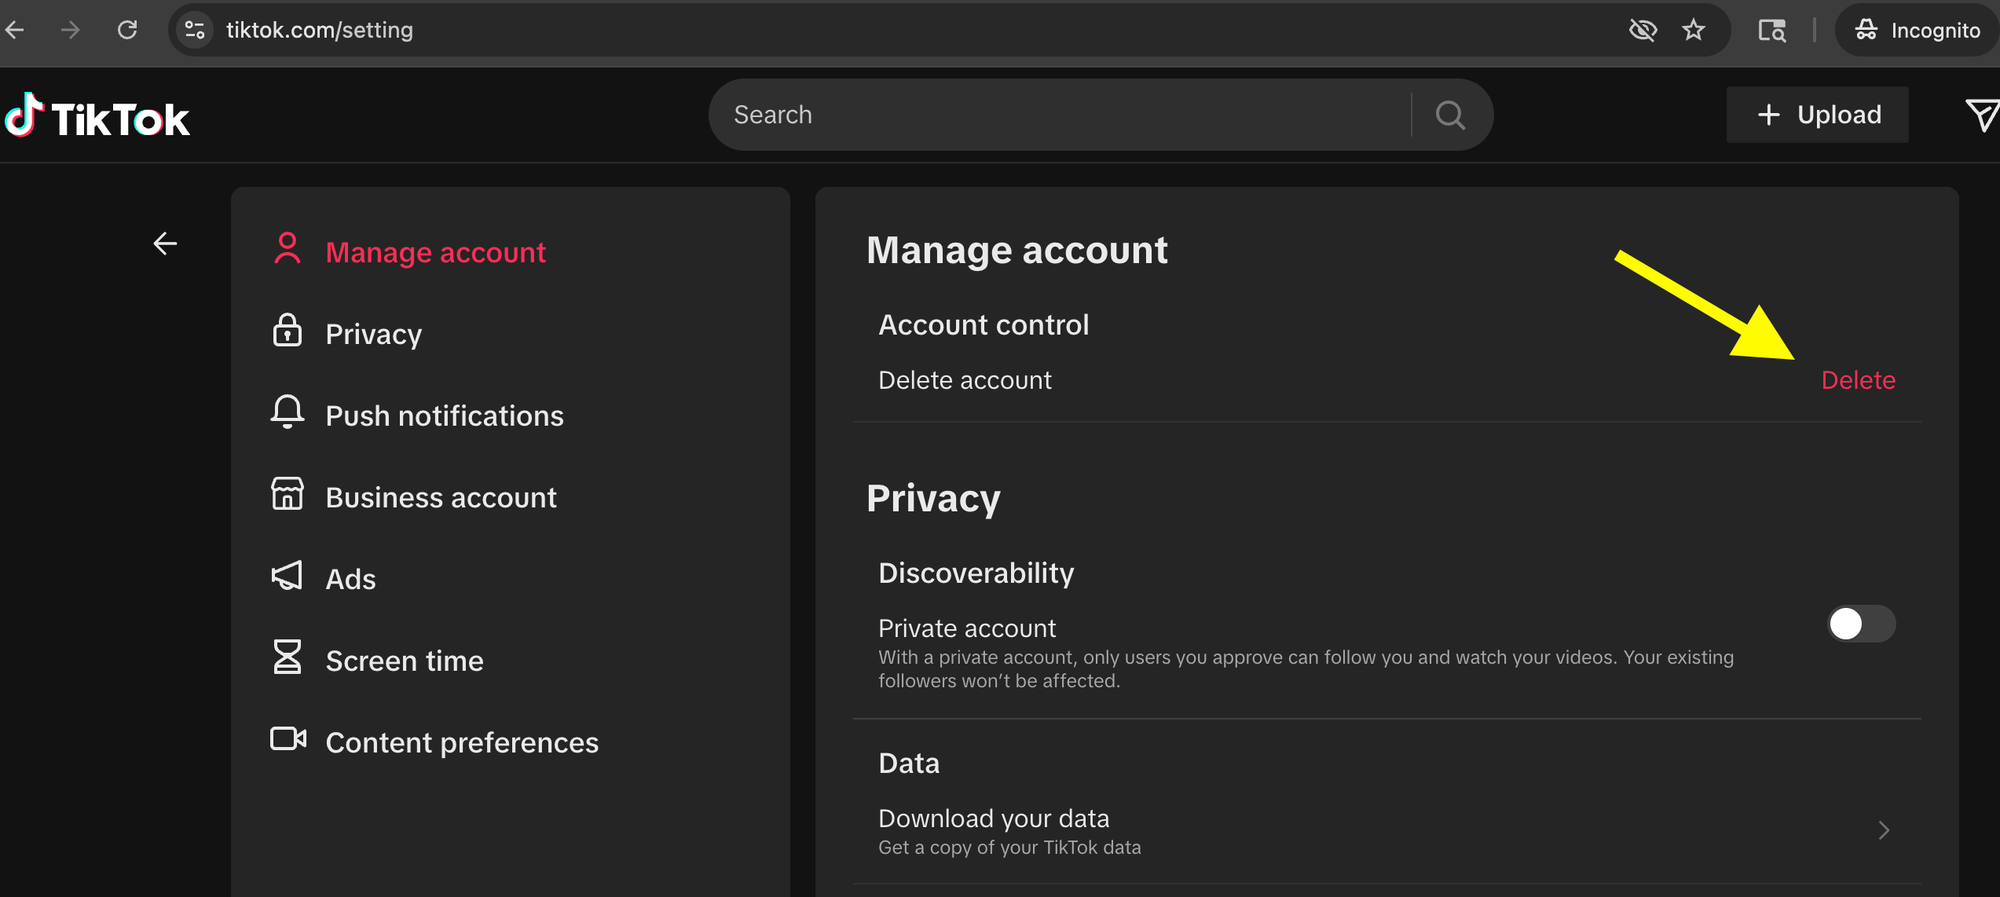Click the Account control heading
The height and width of the screenshot is (897, 2000).
tap(983, 325)
